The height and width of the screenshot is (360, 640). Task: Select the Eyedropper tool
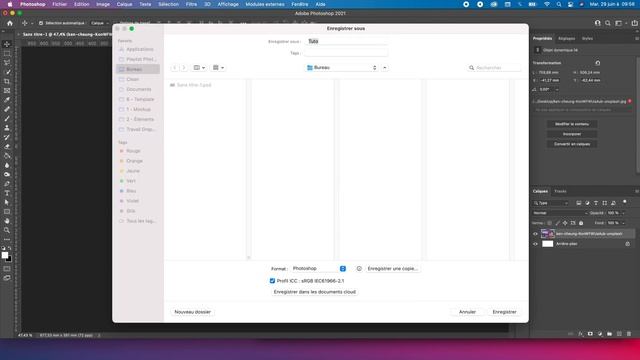tap(7, 100)
